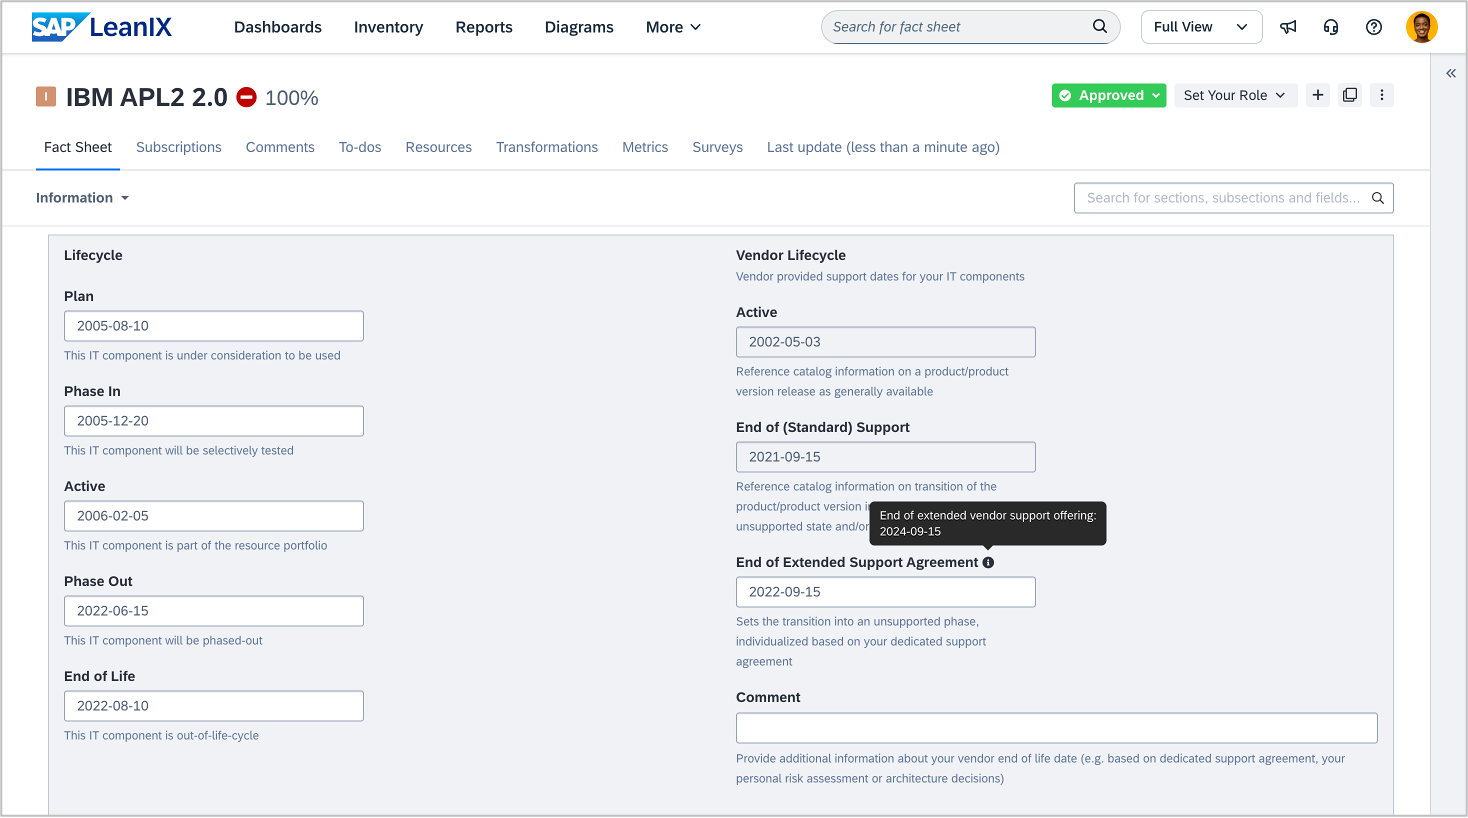Click magnifier in sections search field
Image resolution: width=1468 pixels, height=818 pixels.
tap(1378, 198)
